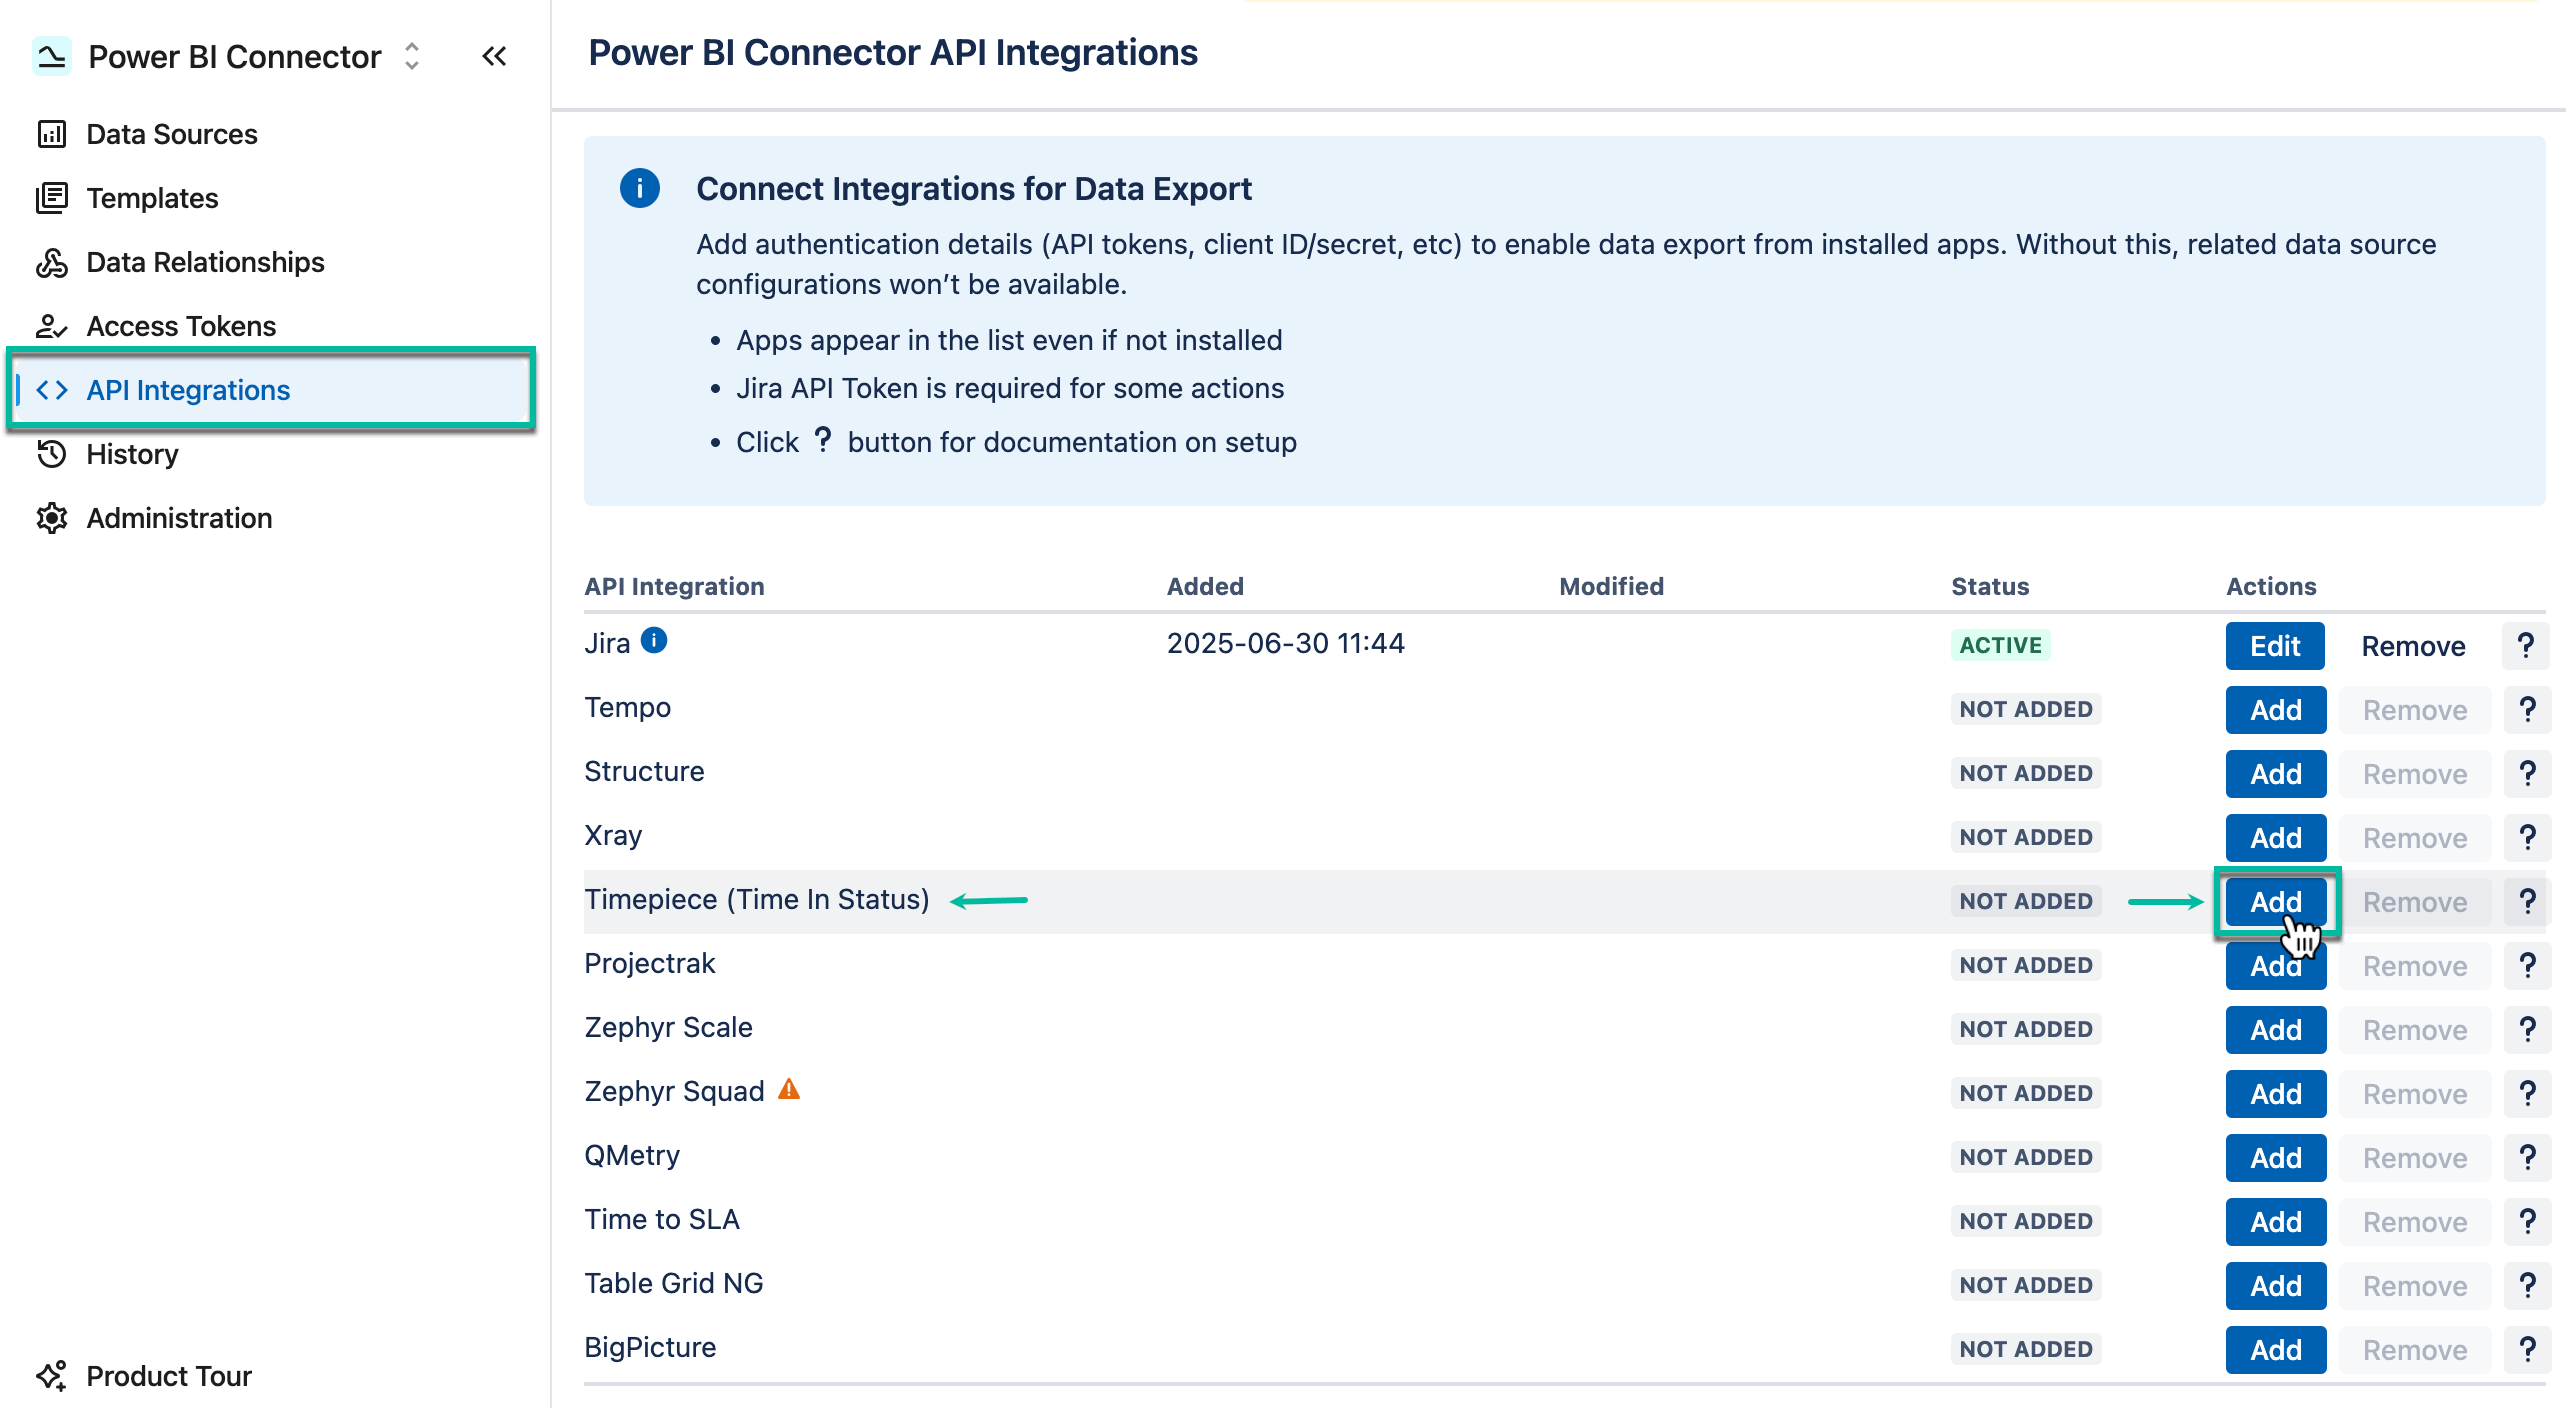Open help for the BigPicture integration
Viewport: 2566px width, 1408px height.
[2527, 1349]
